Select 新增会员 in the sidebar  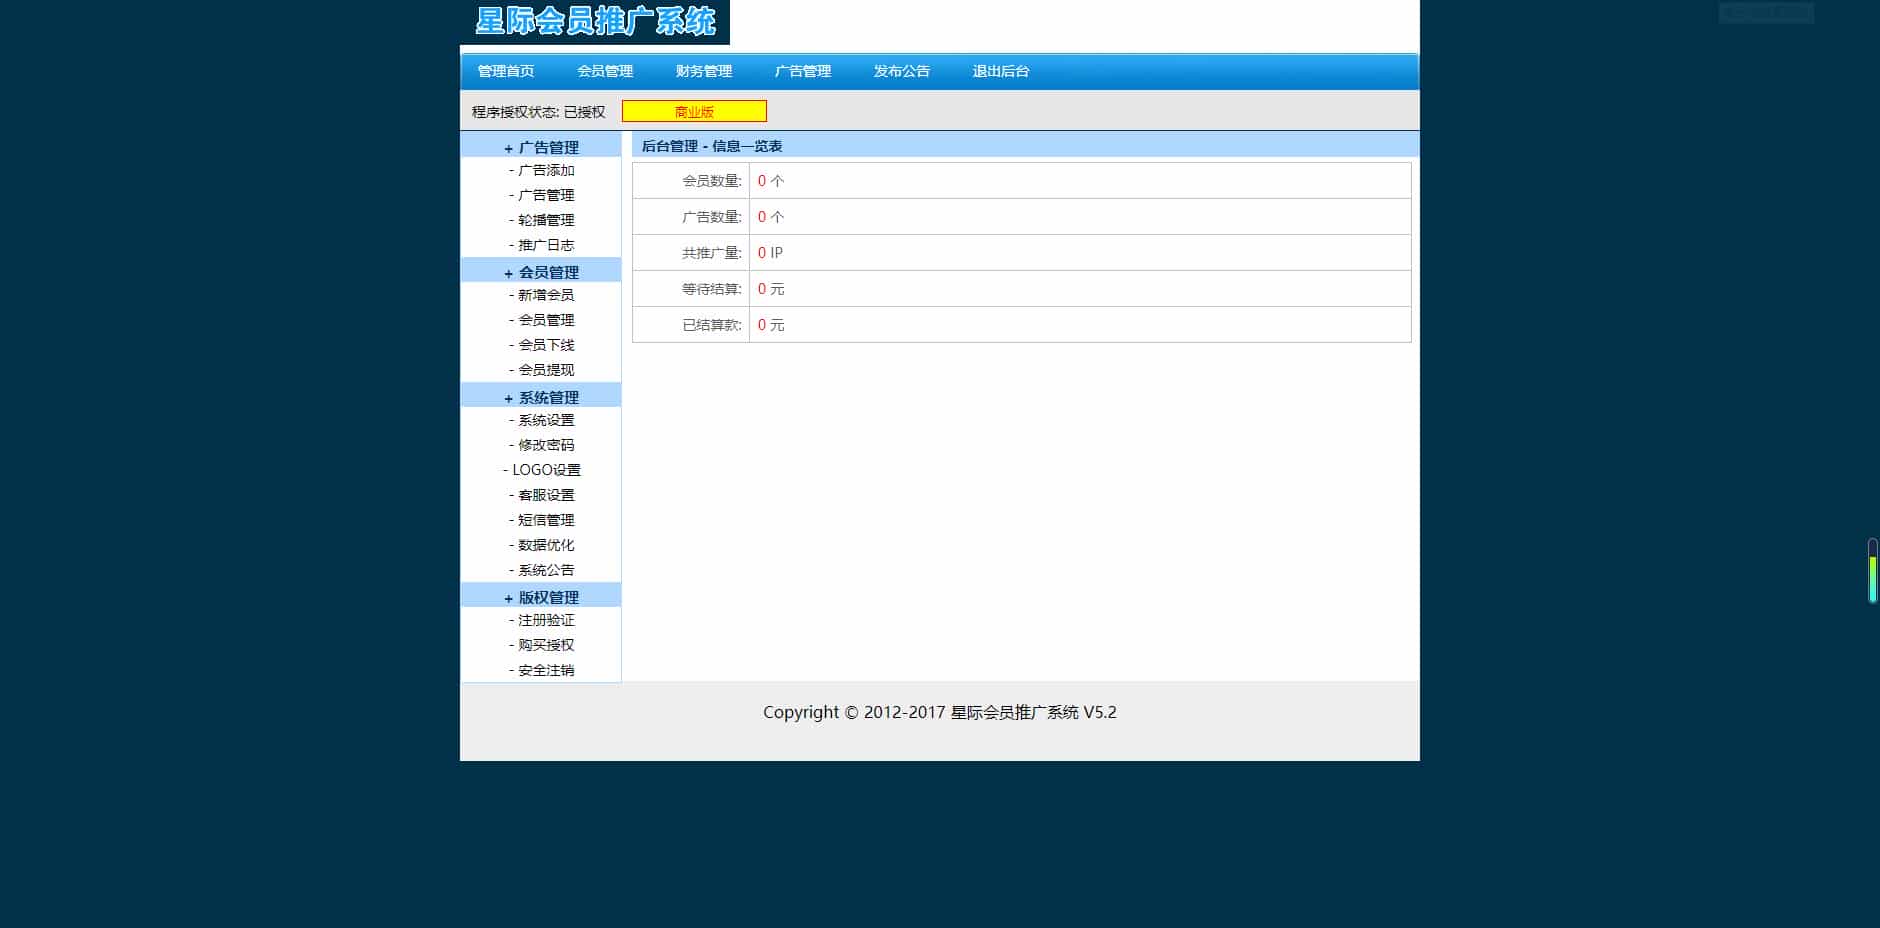point(542,295)
